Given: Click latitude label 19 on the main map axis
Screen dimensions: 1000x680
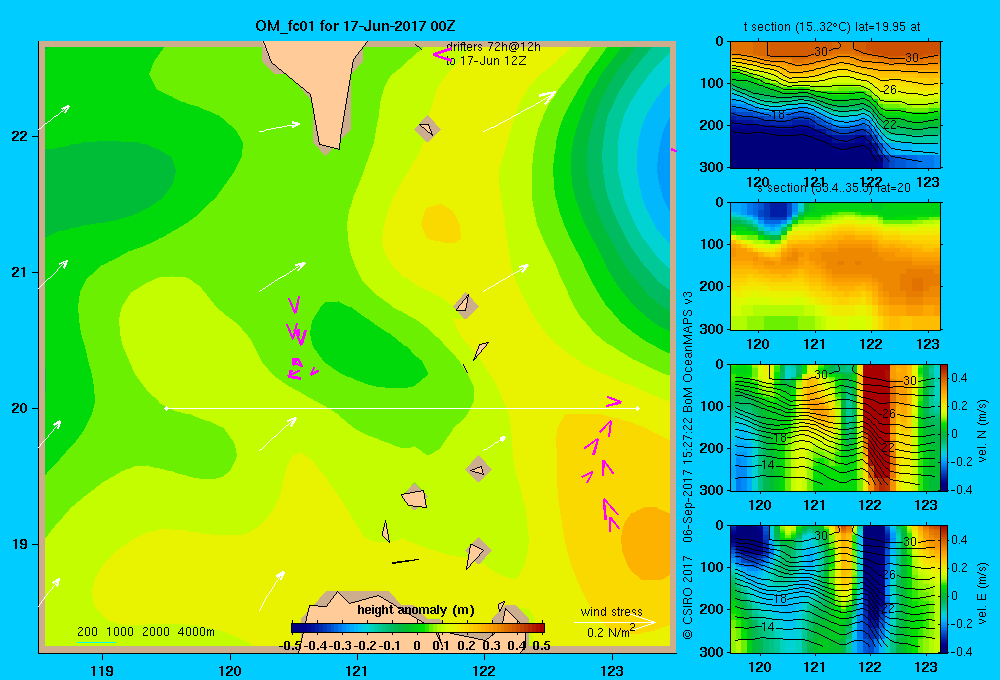Looking at the screenshot, I should (19, 544).
